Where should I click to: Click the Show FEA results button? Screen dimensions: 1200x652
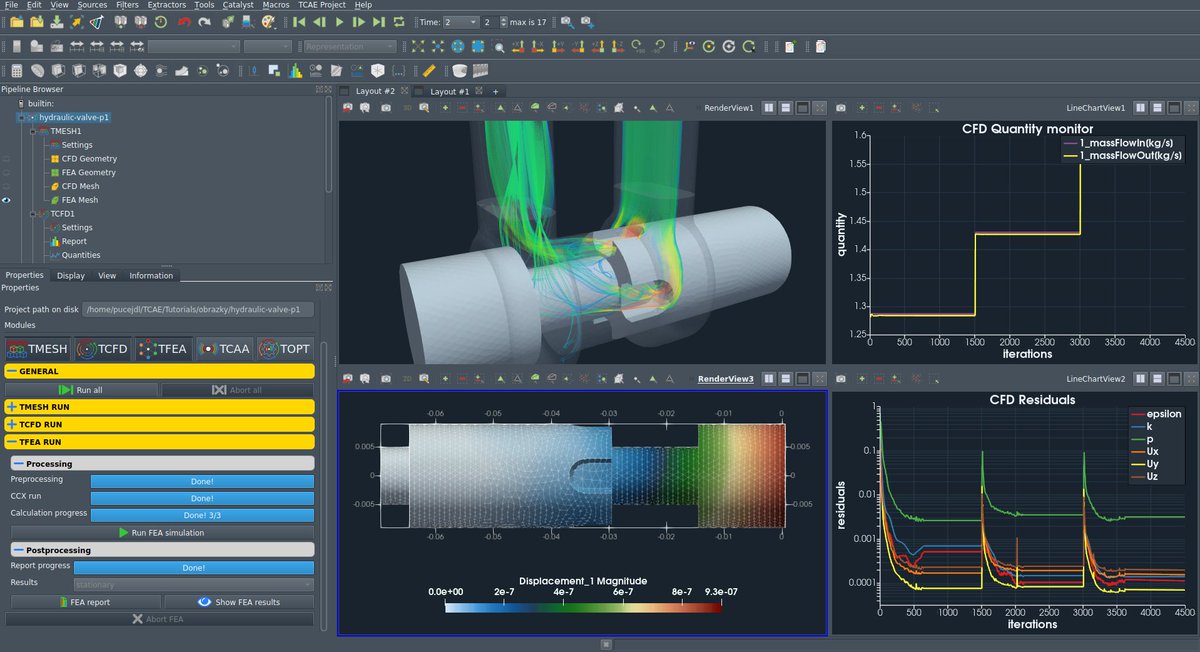(239, 602)
